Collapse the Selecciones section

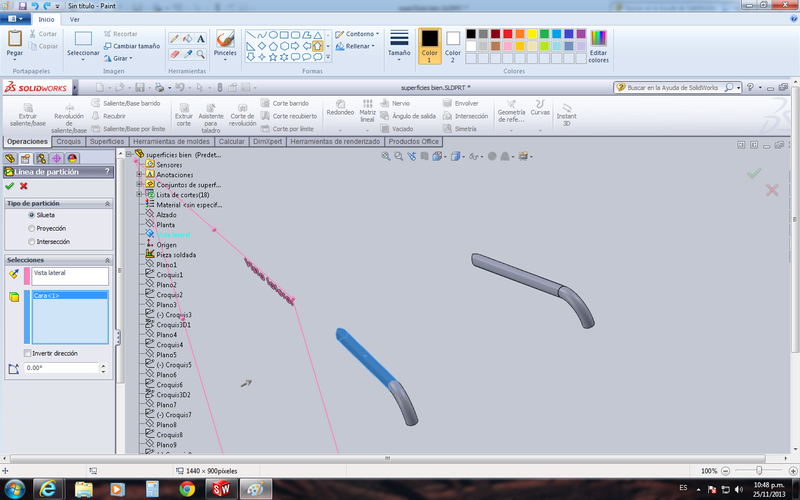(x=107, y=260)
